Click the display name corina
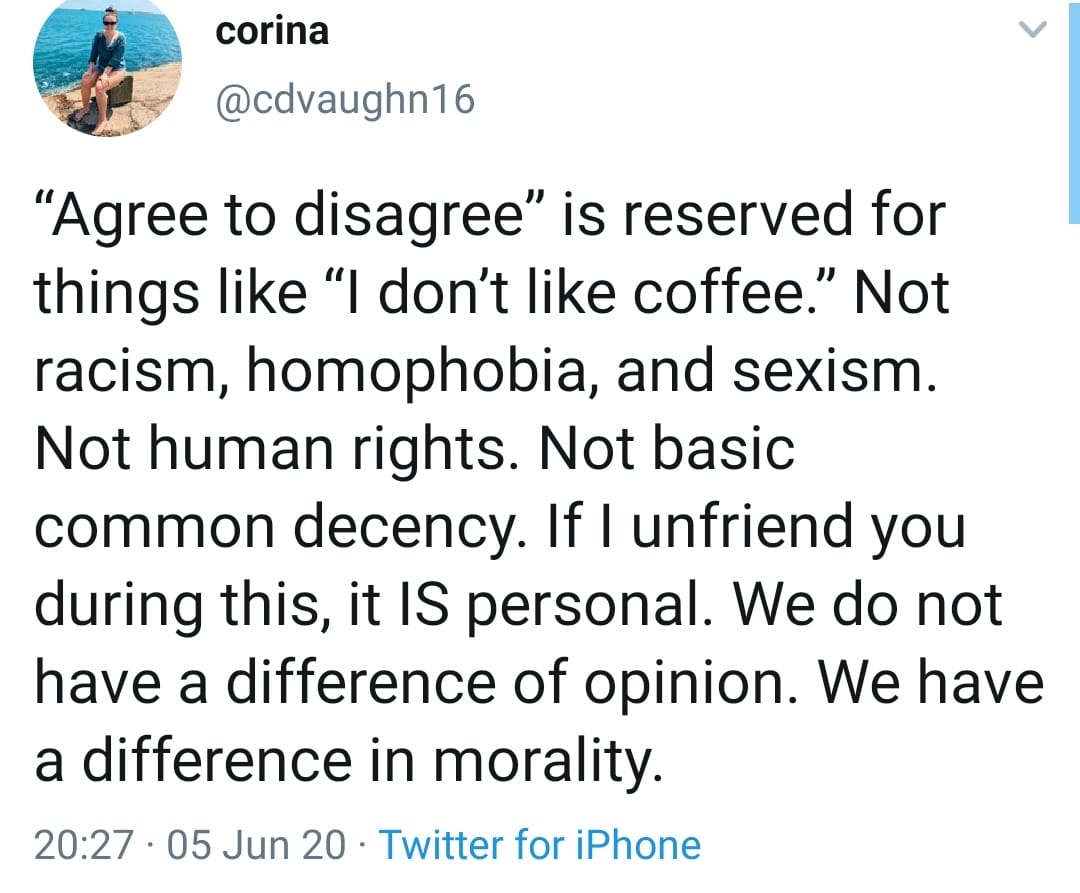The width and height of the screenshot is (1080, 893). (272, 31)
